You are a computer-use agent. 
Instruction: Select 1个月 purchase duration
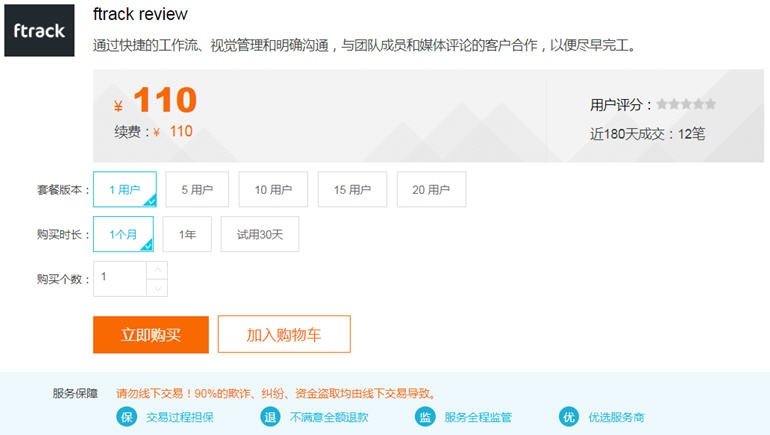123,234
